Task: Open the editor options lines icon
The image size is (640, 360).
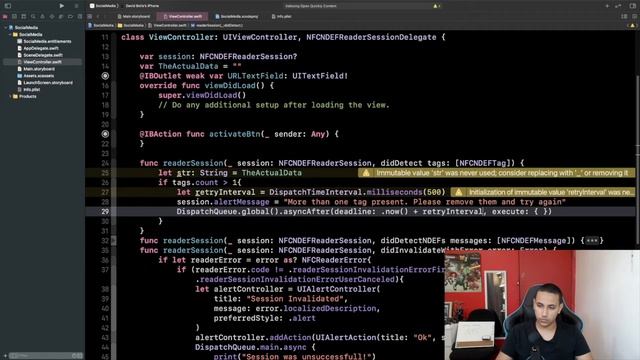Action: 624,16
